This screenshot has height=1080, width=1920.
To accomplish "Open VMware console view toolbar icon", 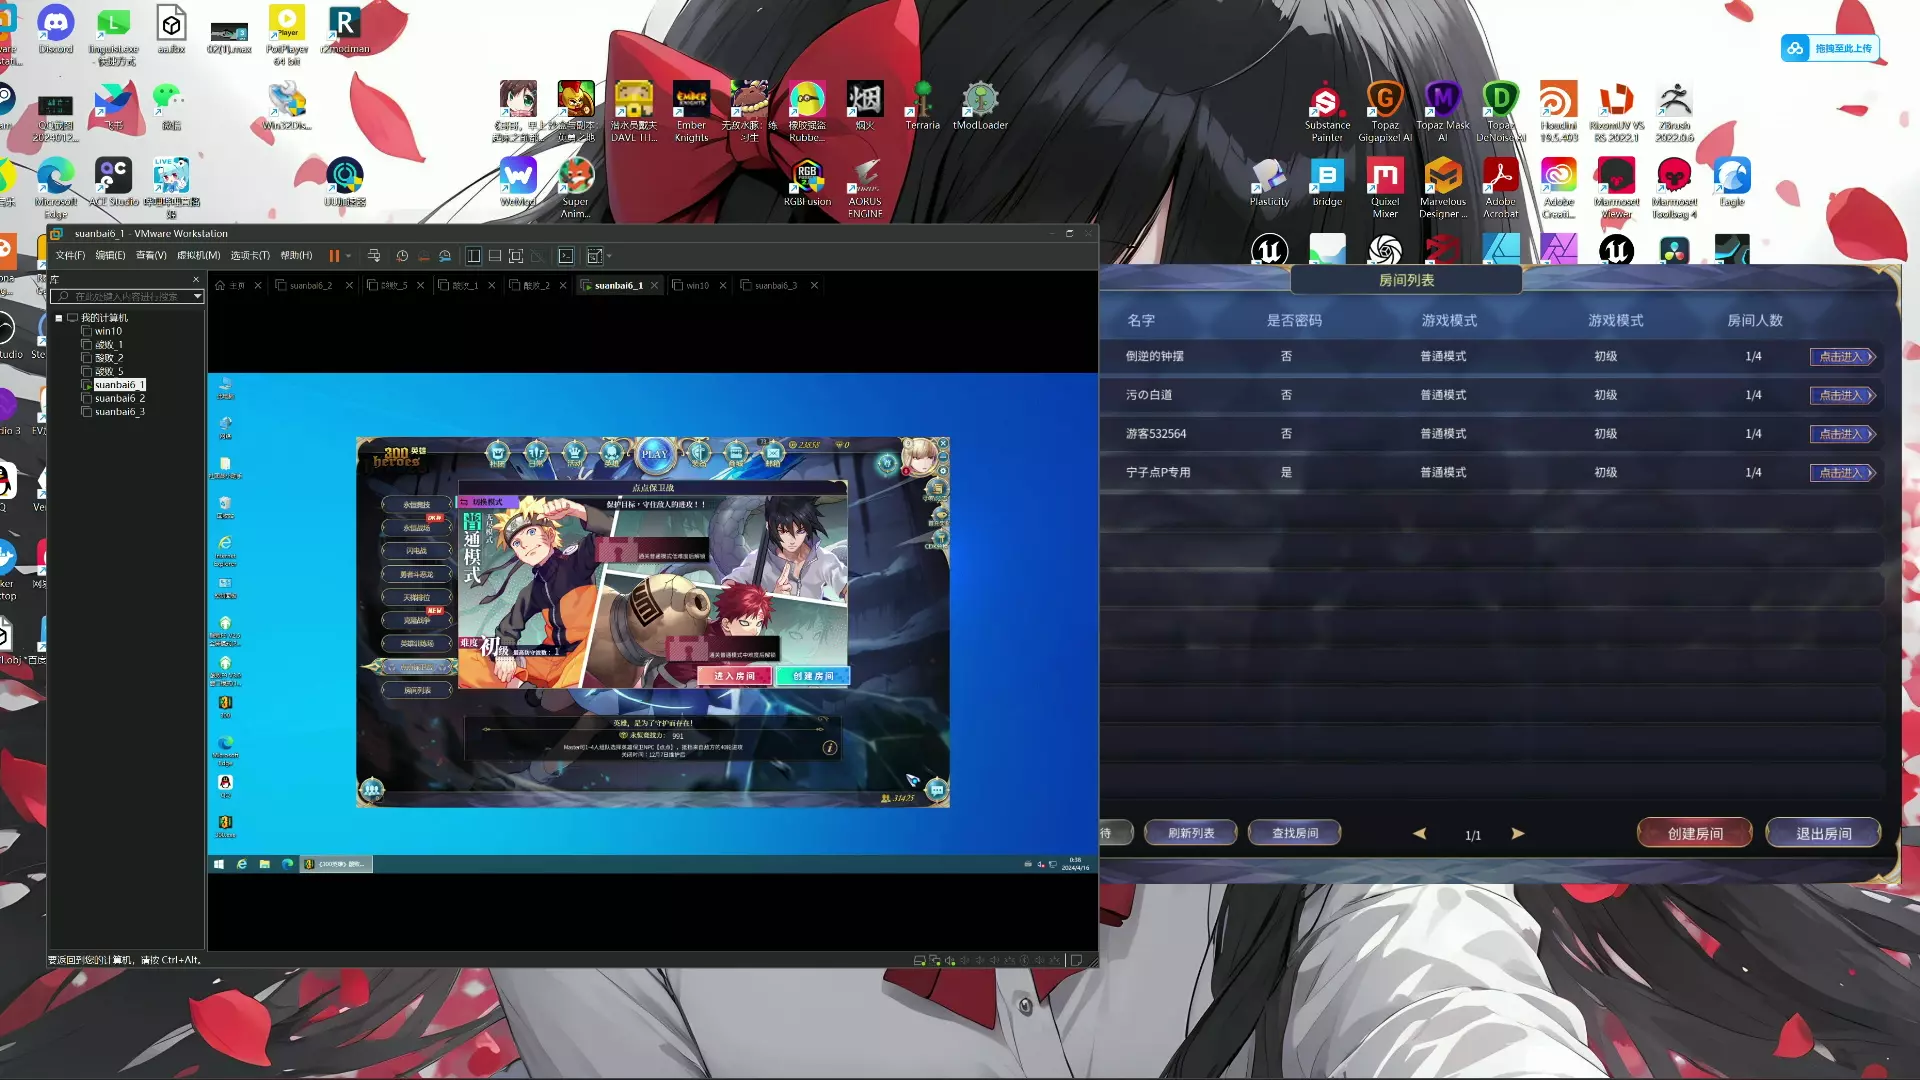I will (x=566, y=256).
